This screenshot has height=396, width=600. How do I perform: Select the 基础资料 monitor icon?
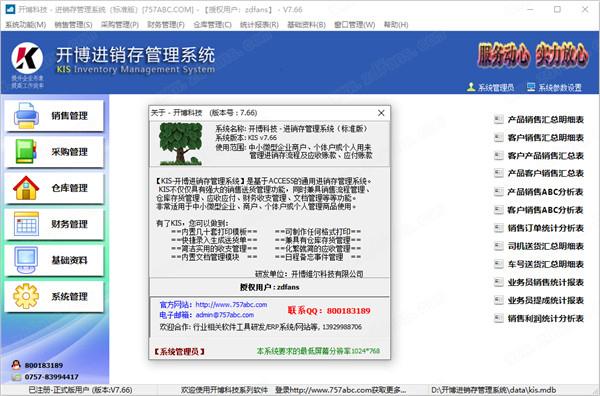(26, 260)
